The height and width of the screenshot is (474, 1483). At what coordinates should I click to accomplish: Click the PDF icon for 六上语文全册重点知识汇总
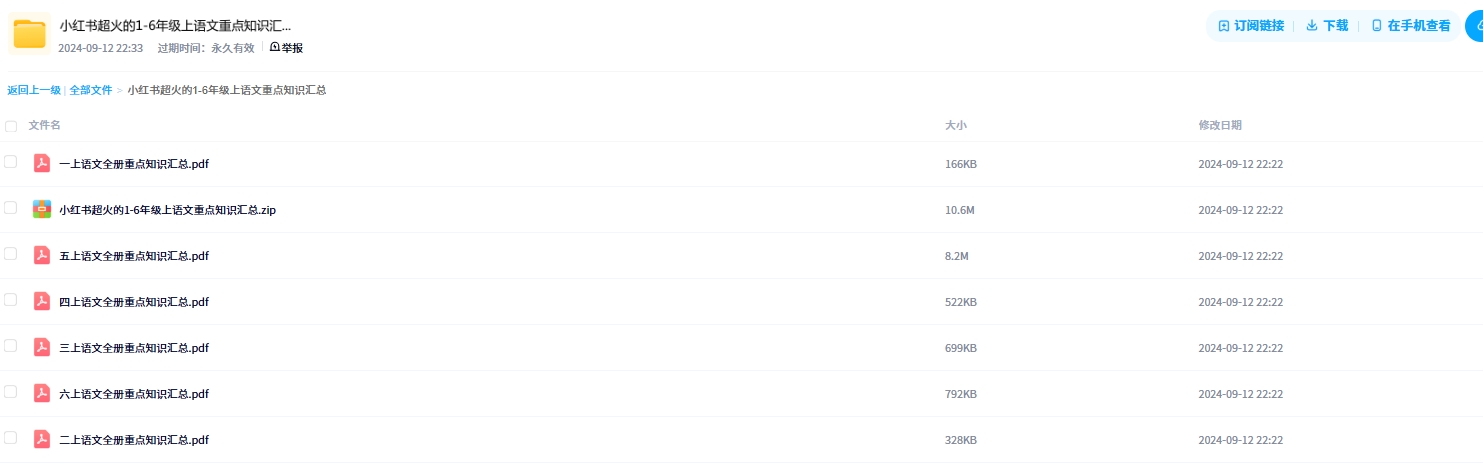coord(42,393)
